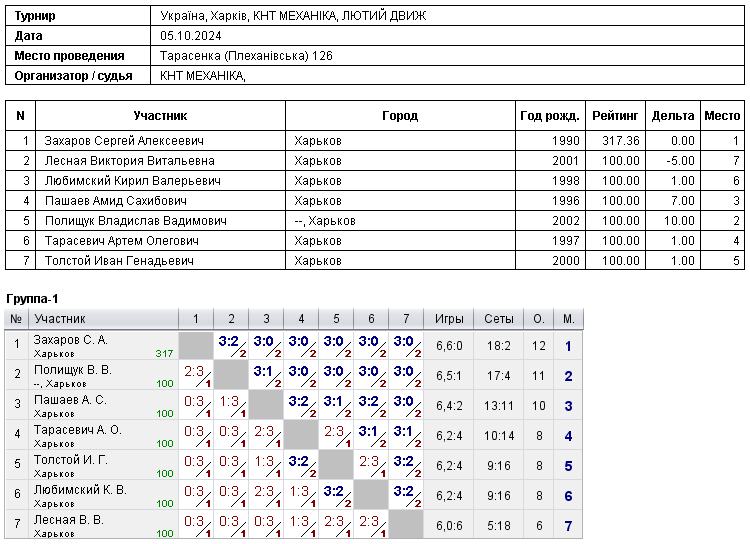Select the Захаров rating value 317.36
Image resolution: width=750 pixels, height=544 pixels.
(620, 141)
